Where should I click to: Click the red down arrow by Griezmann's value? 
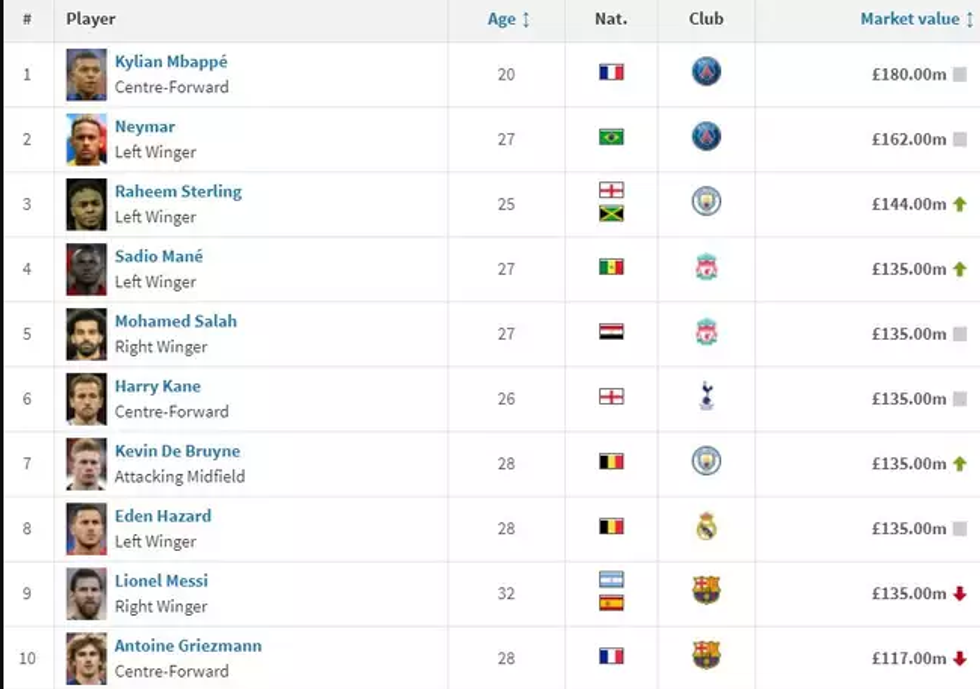pyautogui.click(x=960, y=658)
